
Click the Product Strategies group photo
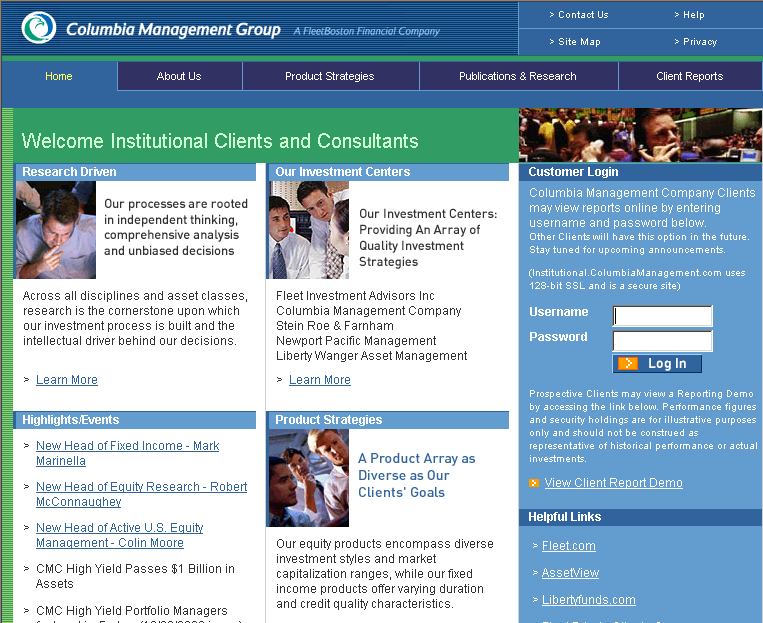(x=309, y=477)
